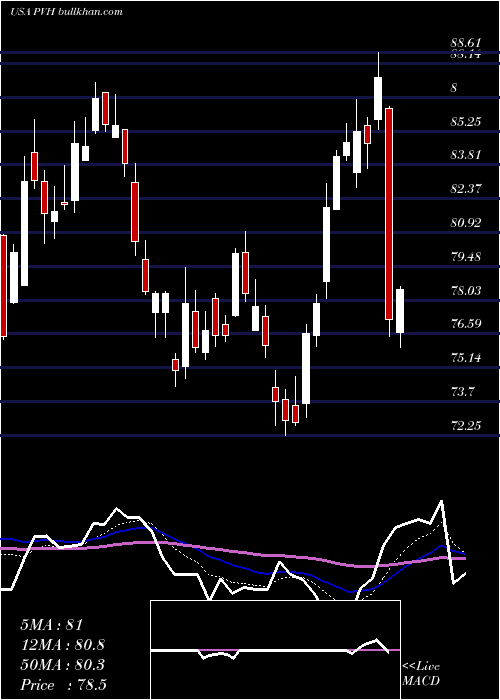Select the 72.25 price level label
This screenshot has width=500, height=700.
[x=466, y=425]
